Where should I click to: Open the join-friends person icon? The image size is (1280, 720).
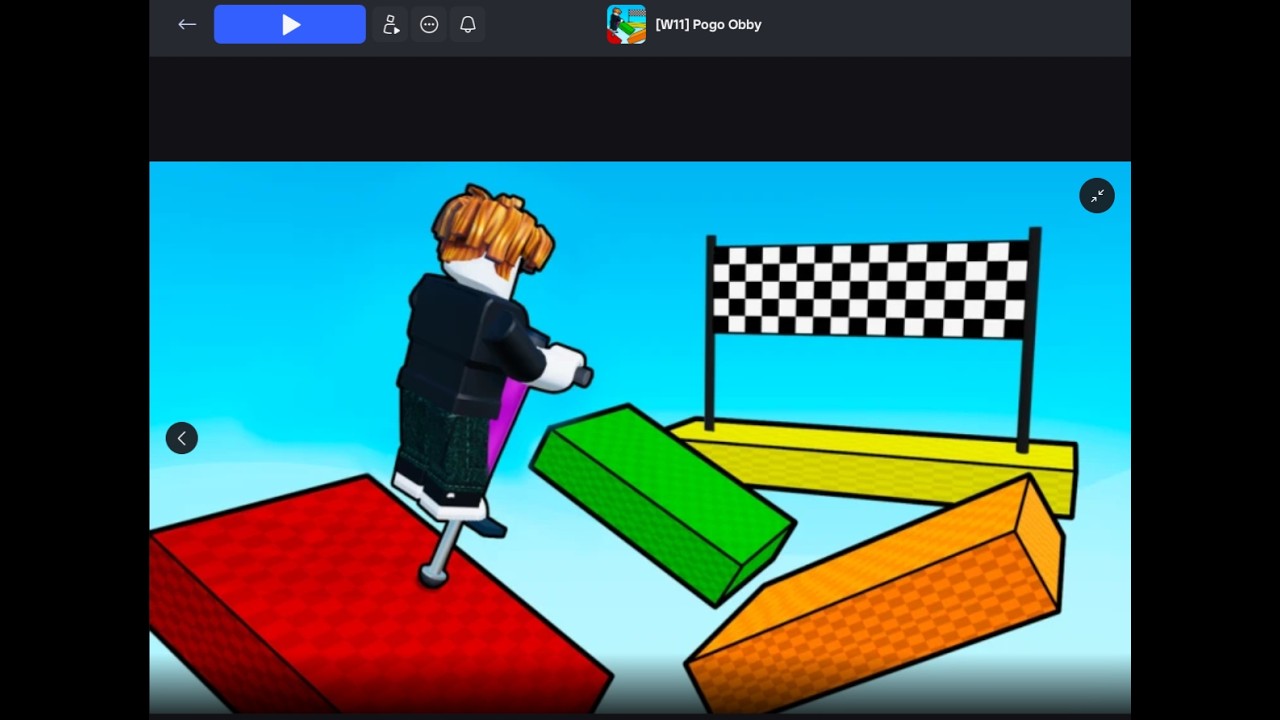pyautogui.click(x=391, y=25)
